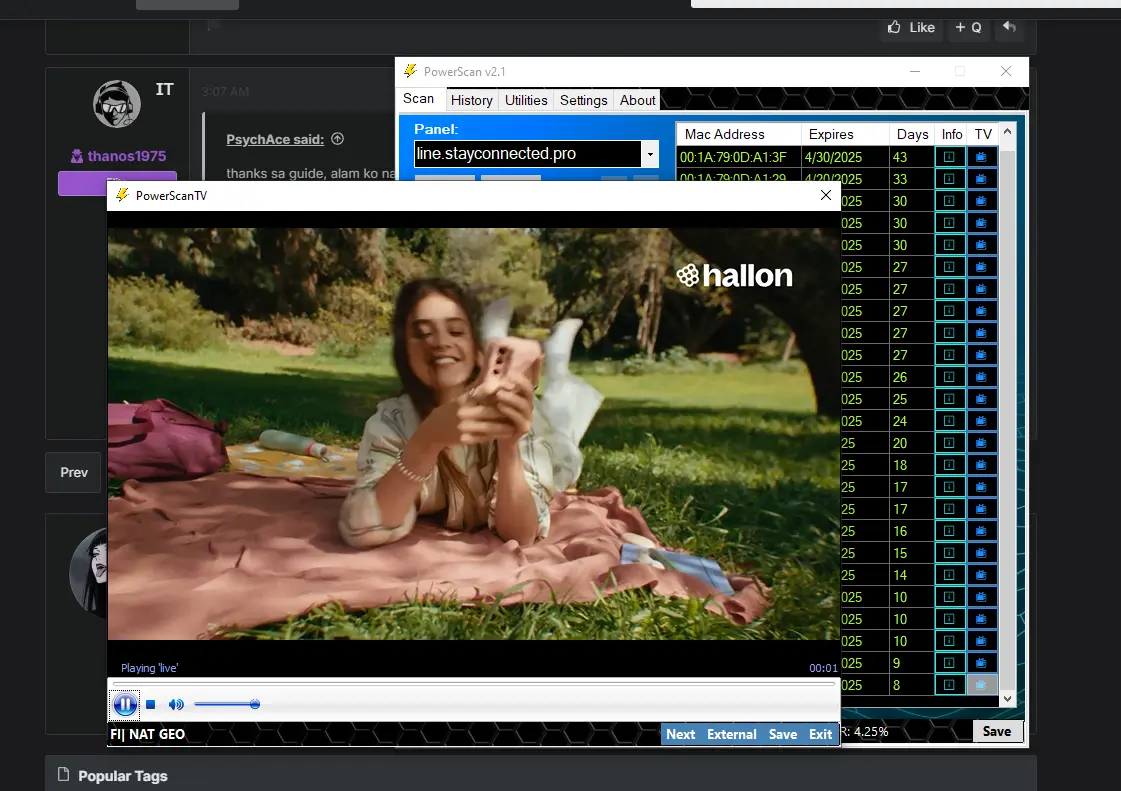This screenshot has height=791, width=1121.
Task: Open Info for the 25-day row
Action: point(949,399)
